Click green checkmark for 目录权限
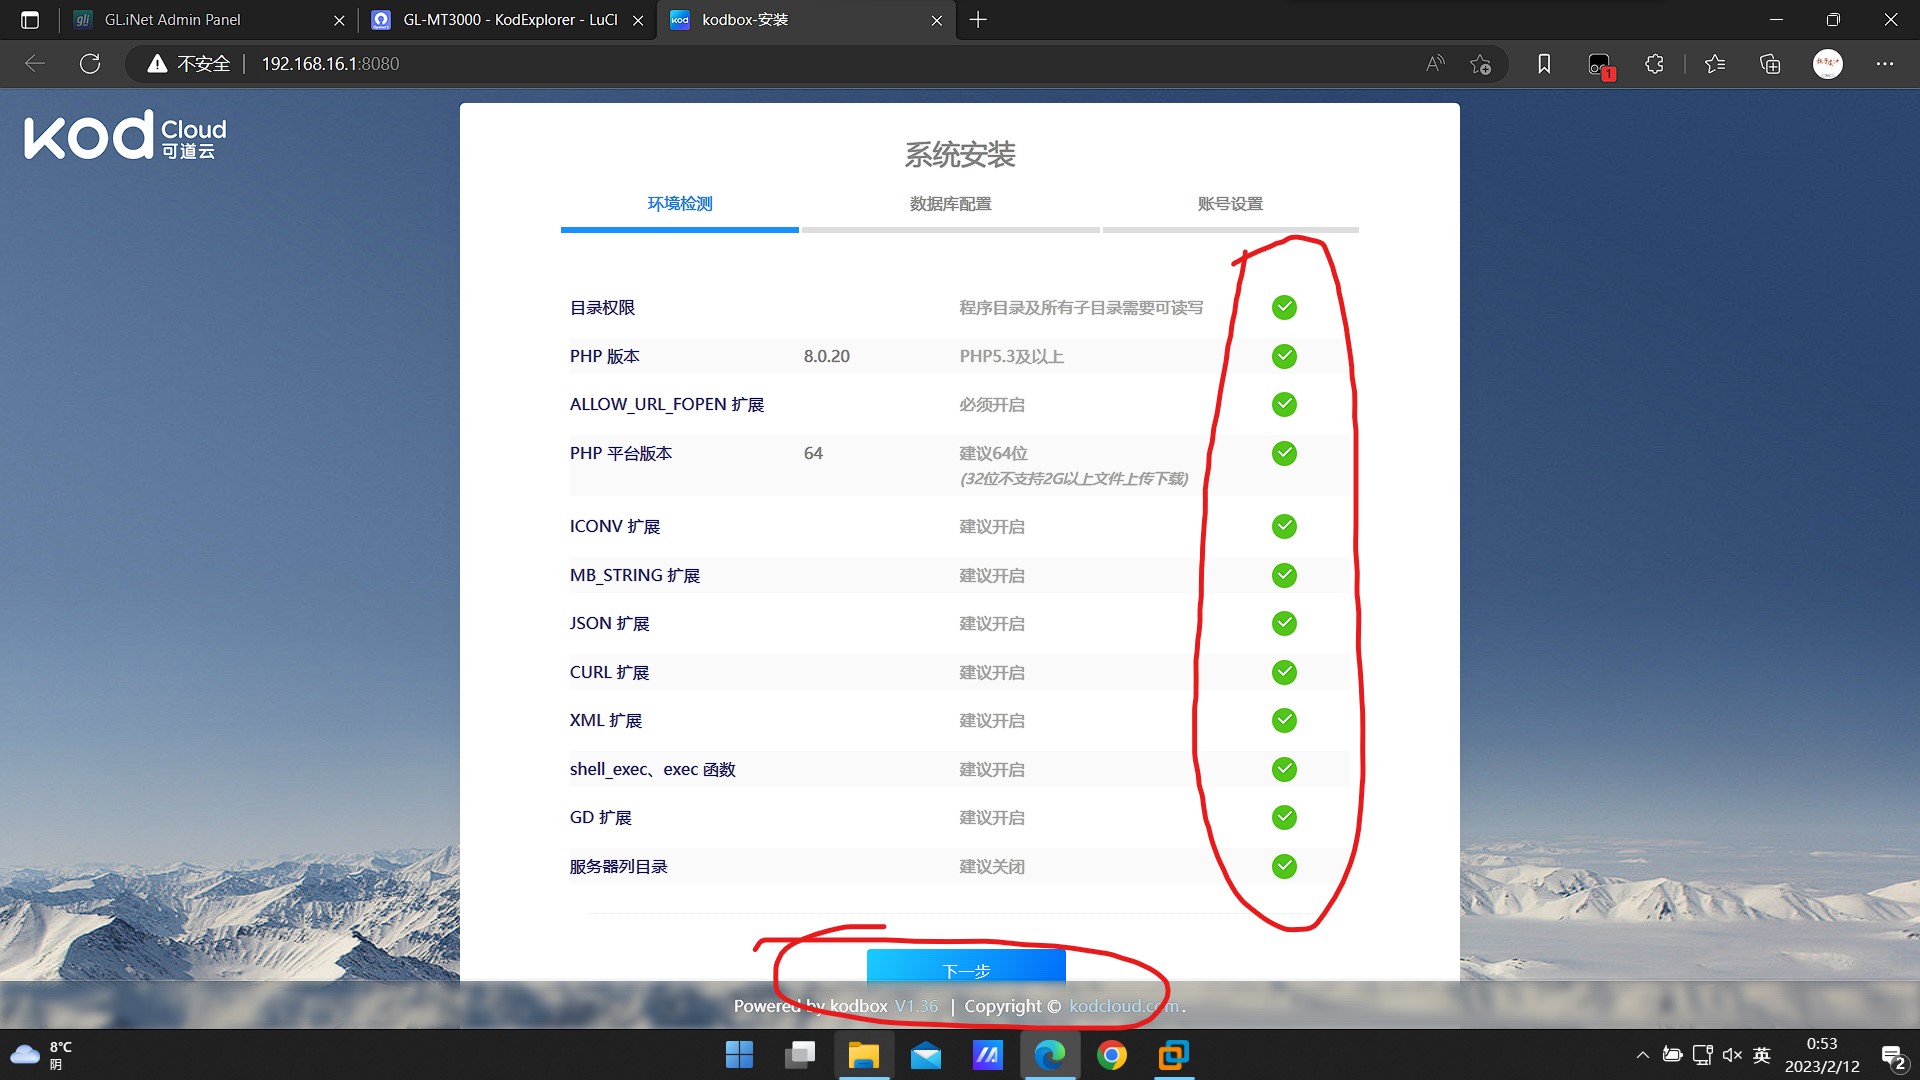The width and height of the screenshot is (1920, 1080). point(1284,308)
